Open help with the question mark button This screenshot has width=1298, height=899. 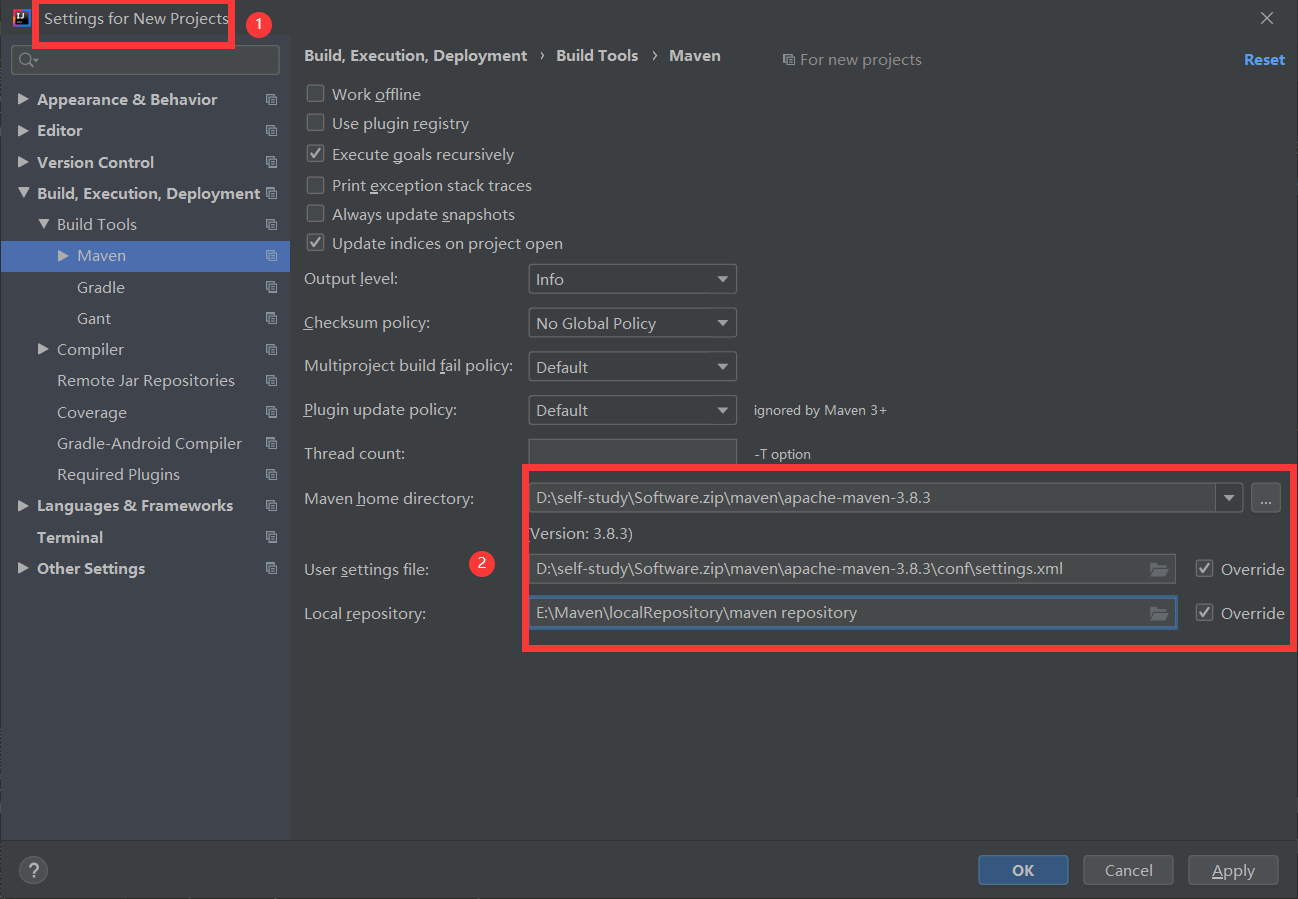(x=34, y=870)
